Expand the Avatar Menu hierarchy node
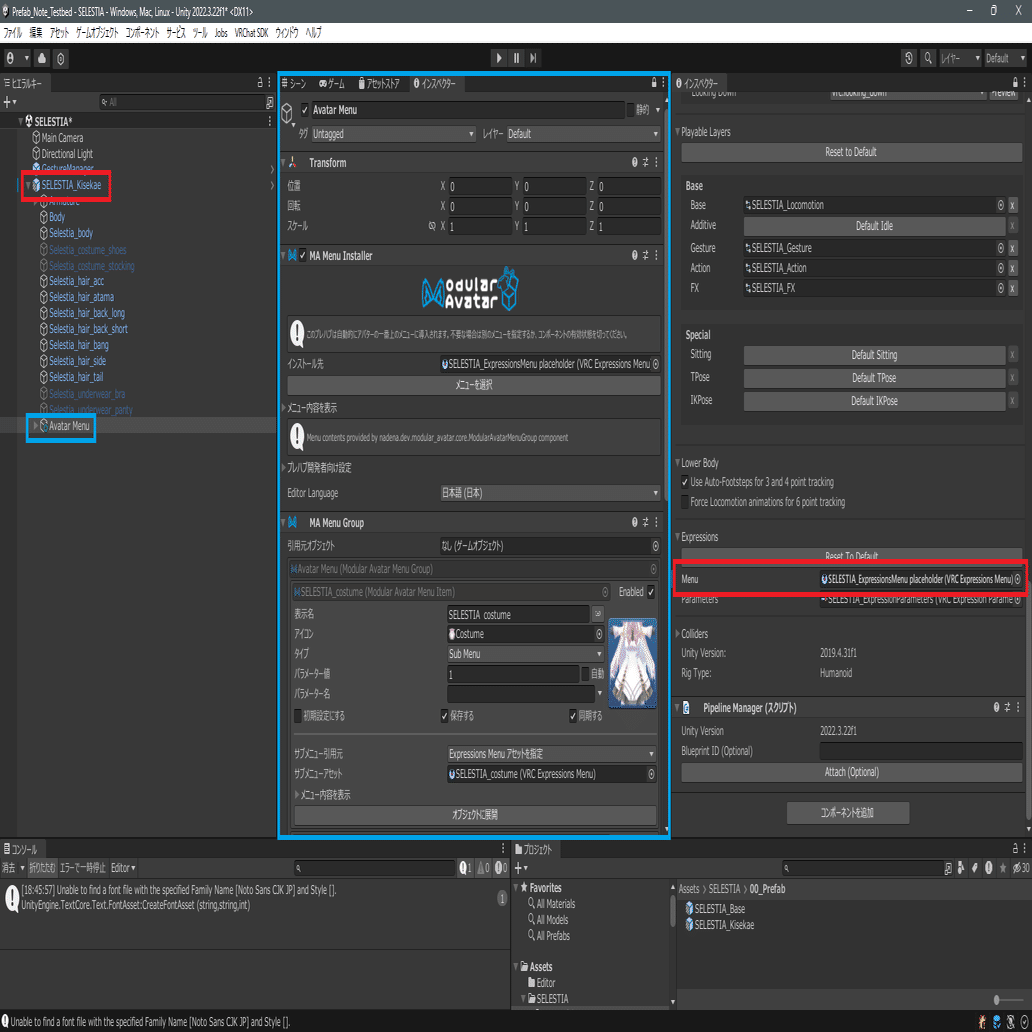Screen dimensions: 1032x1032 pos(36,426)
